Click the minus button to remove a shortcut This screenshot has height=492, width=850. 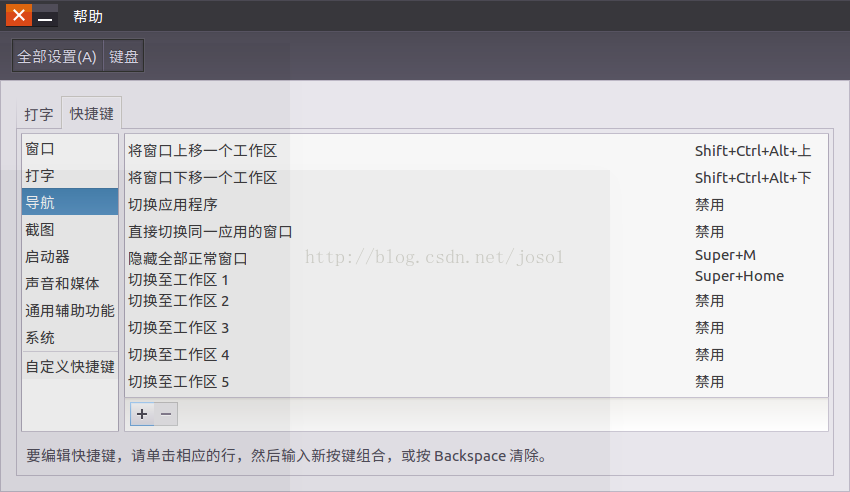166,414
